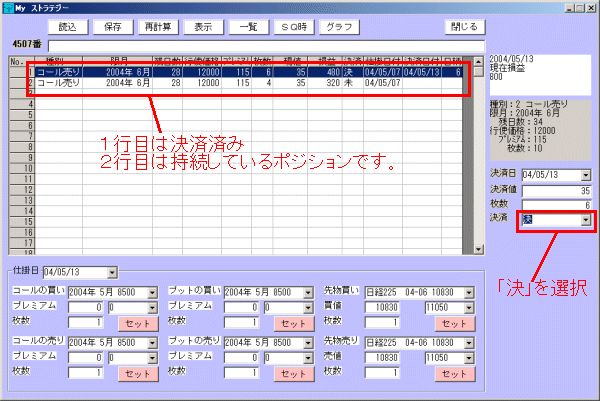The image size is (600, 401).
Task: Expand the コールの売り premium dropdown
Action: [x=152, y=358]
